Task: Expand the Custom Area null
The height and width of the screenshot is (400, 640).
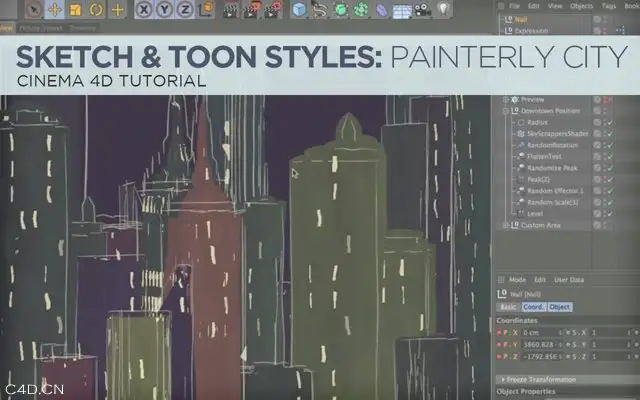Action: click(506, 225)
